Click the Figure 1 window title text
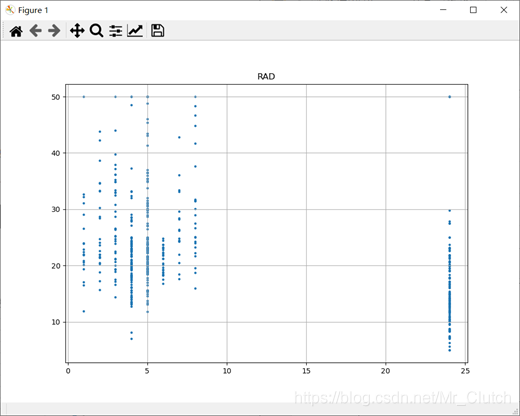Image resolution: width=520 pixels, height=416 pixels. [x=33, y=10]
